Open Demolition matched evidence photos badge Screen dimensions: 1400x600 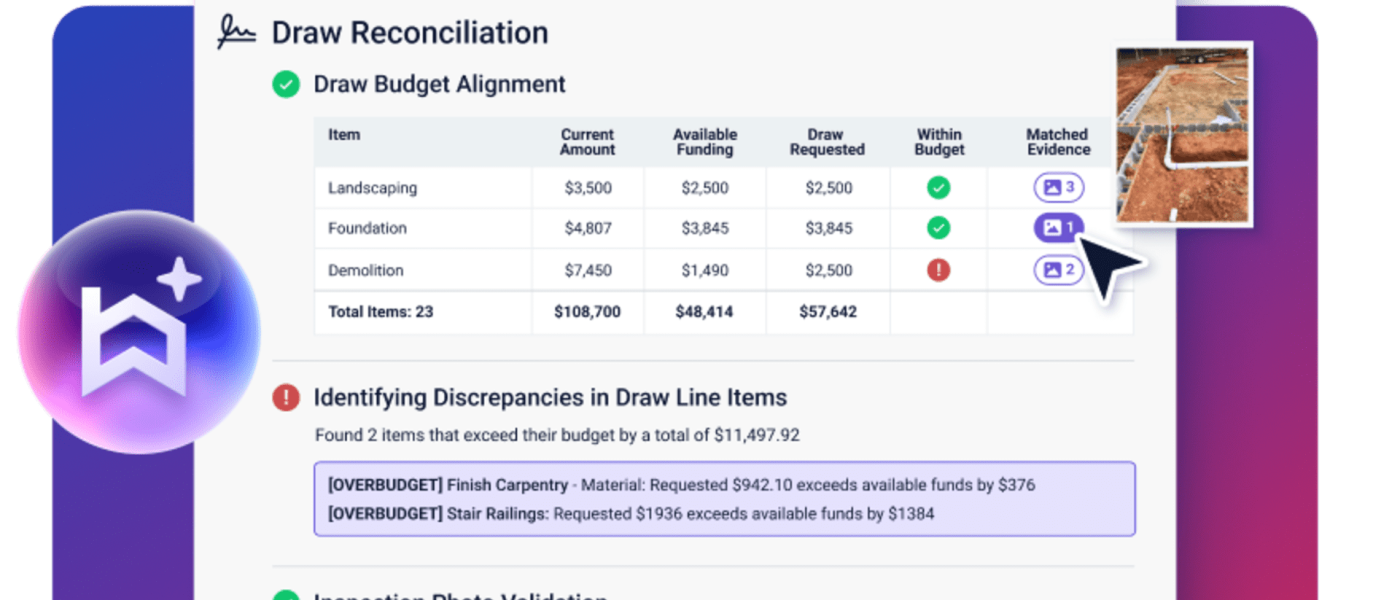1058,270
